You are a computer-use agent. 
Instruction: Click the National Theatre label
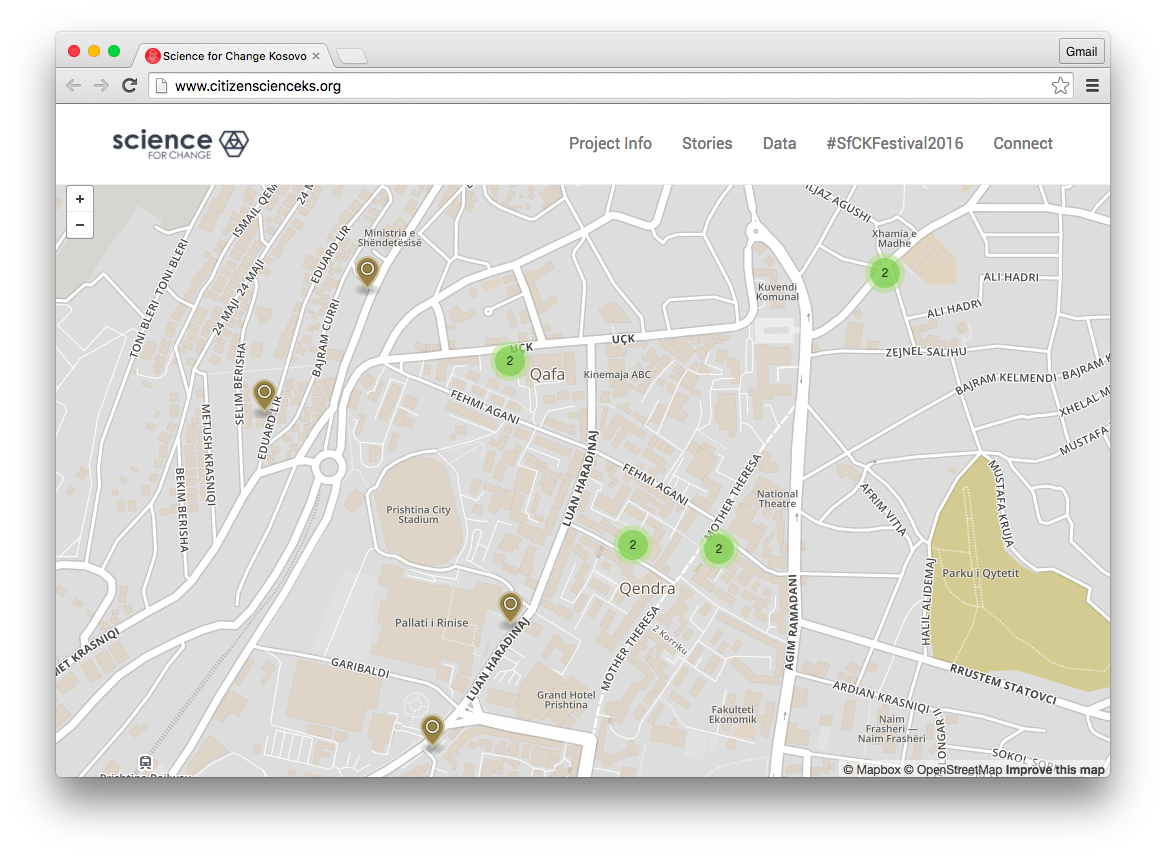[777, 498]
